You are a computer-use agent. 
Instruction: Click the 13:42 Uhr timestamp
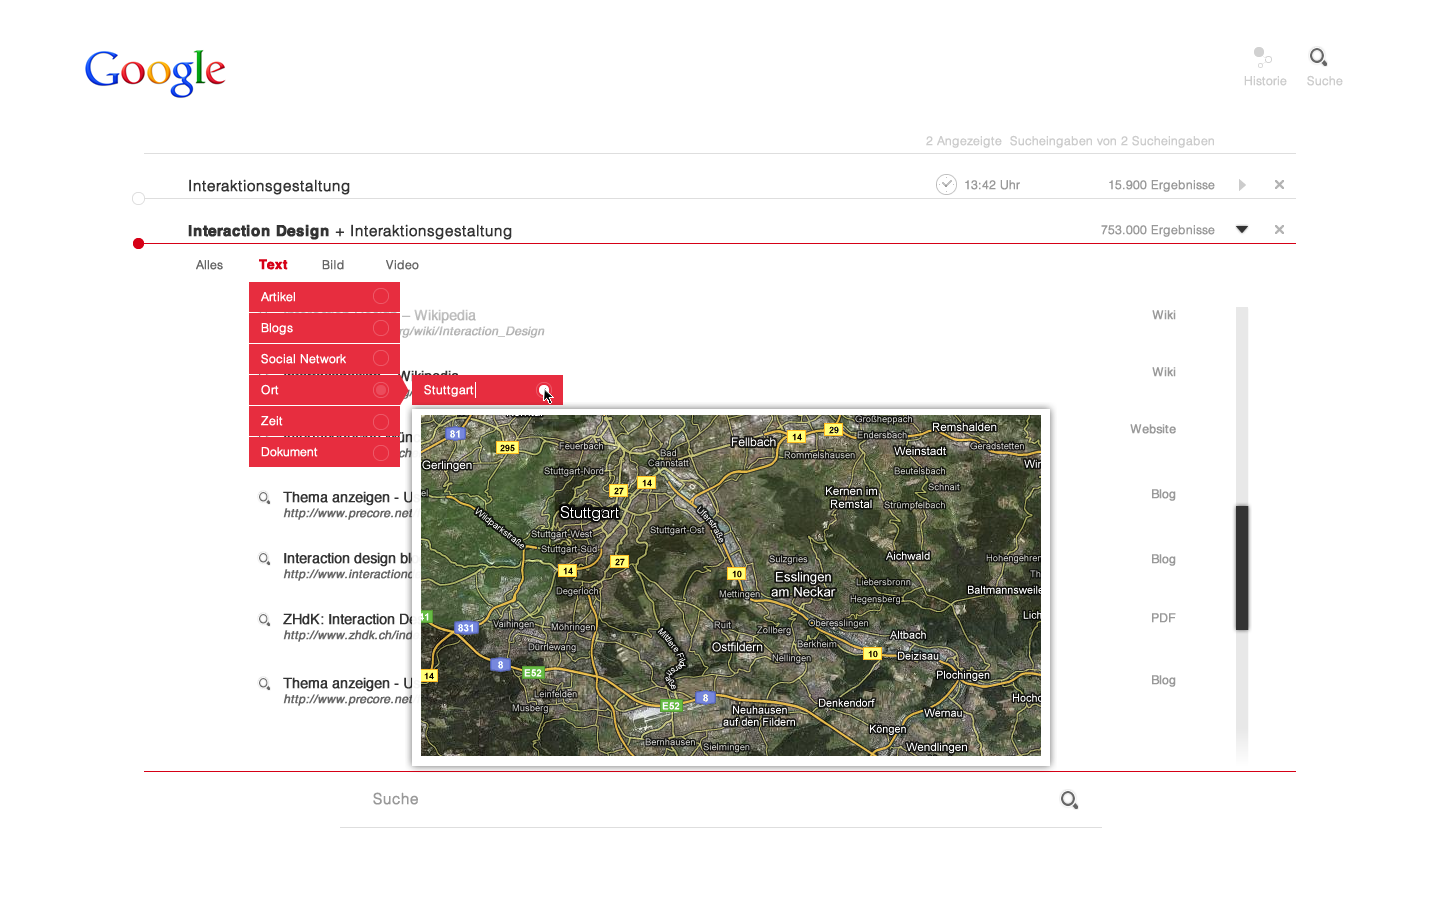click(992, 185)
